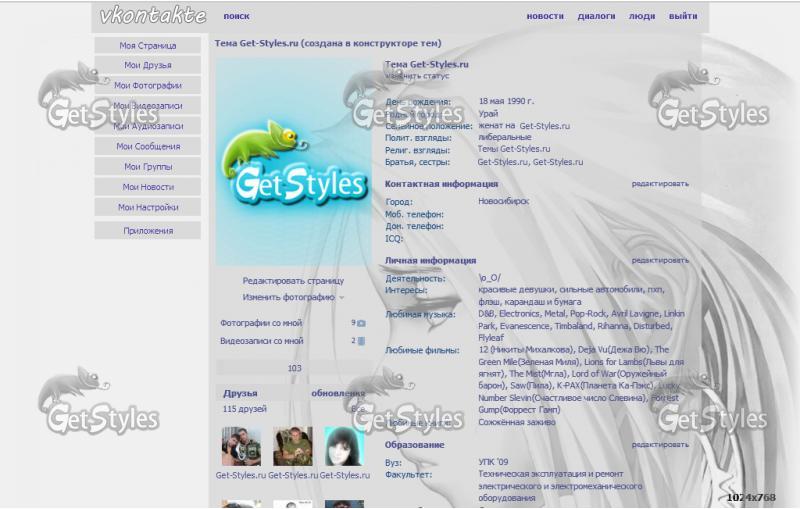Open Моя Страница in the sidebar

coord(147,45)
